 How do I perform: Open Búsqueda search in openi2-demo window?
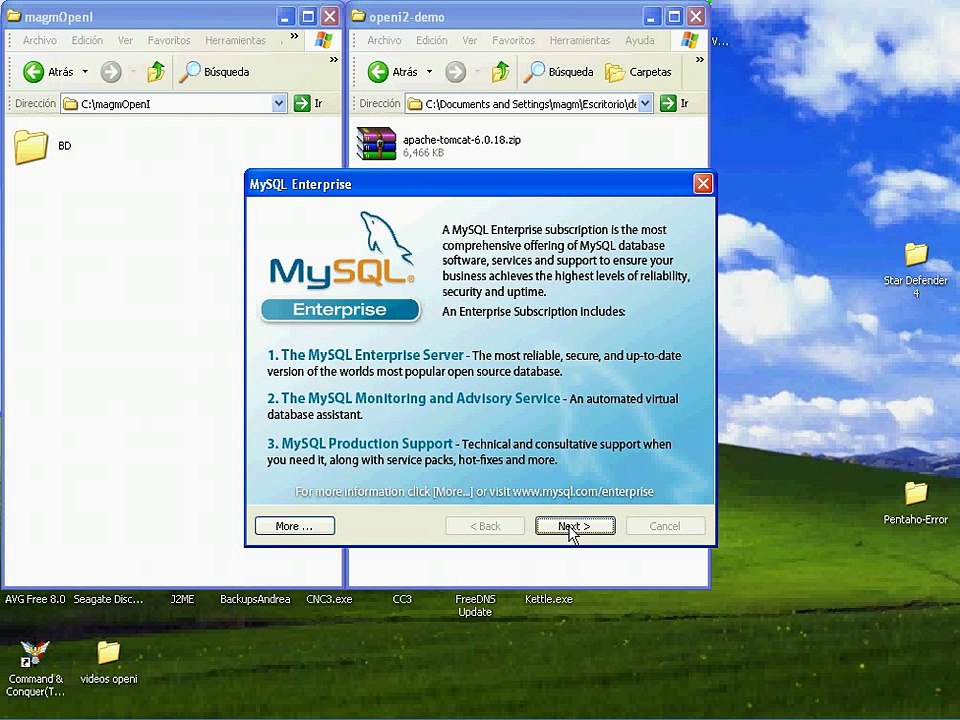pyautogui.click(x=559, y=72)
